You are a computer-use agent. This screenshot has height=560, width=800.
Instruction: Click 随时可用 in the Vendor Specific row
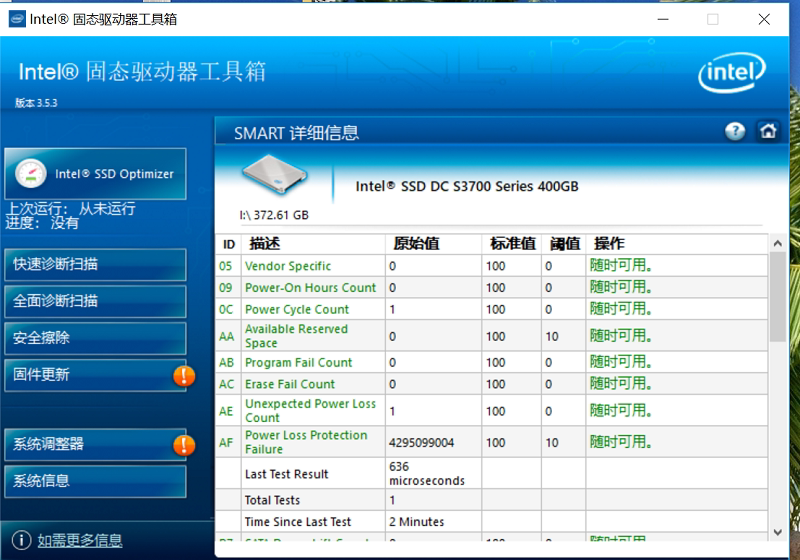pos(621,266)
